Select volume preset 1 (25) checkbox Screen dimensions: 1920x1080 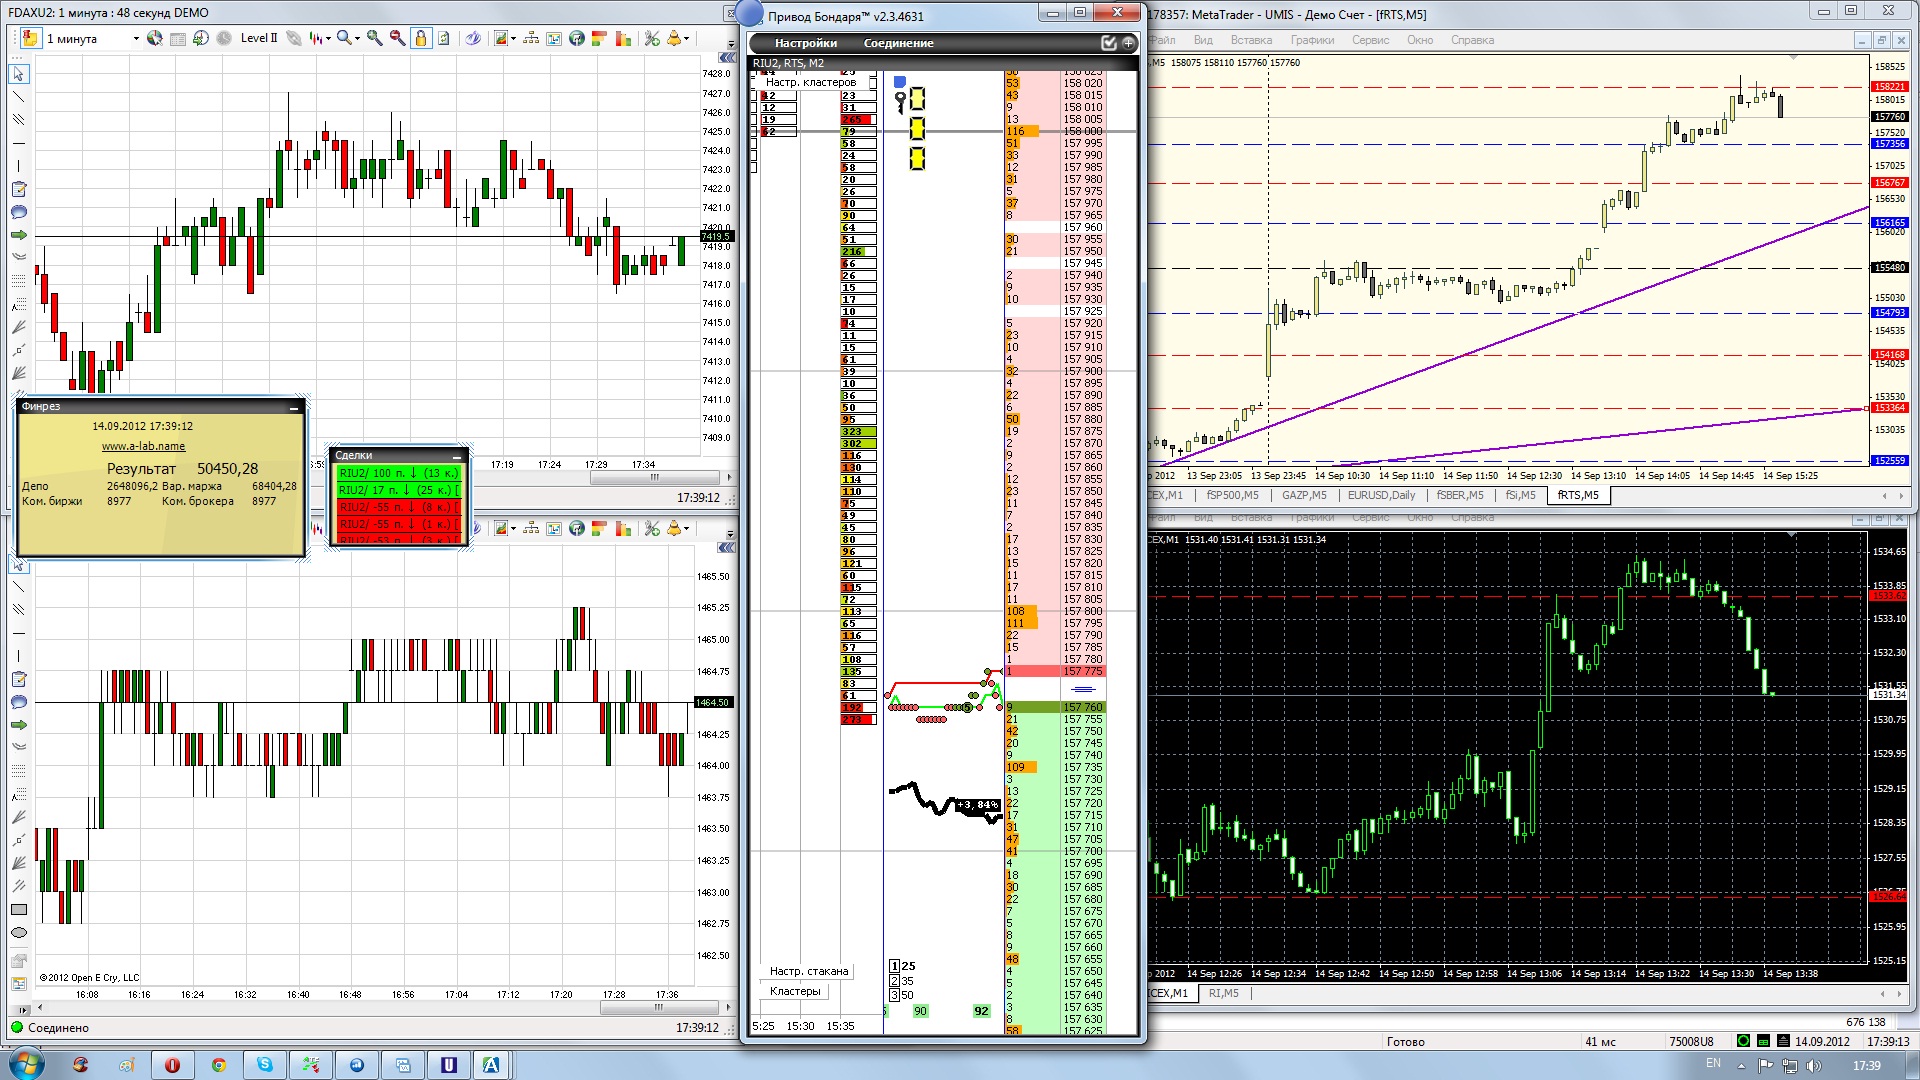(x=894, y=966)
